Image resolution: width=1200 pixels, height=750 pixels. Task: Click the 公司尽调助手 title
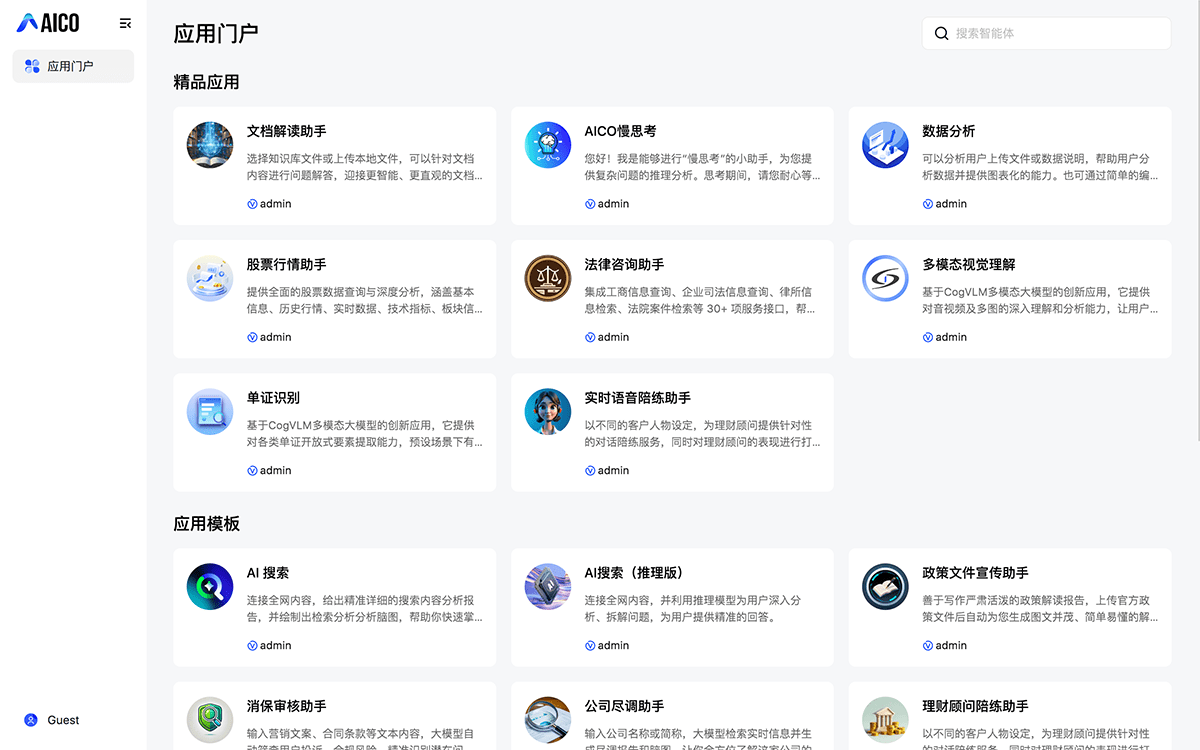(624, 706)
